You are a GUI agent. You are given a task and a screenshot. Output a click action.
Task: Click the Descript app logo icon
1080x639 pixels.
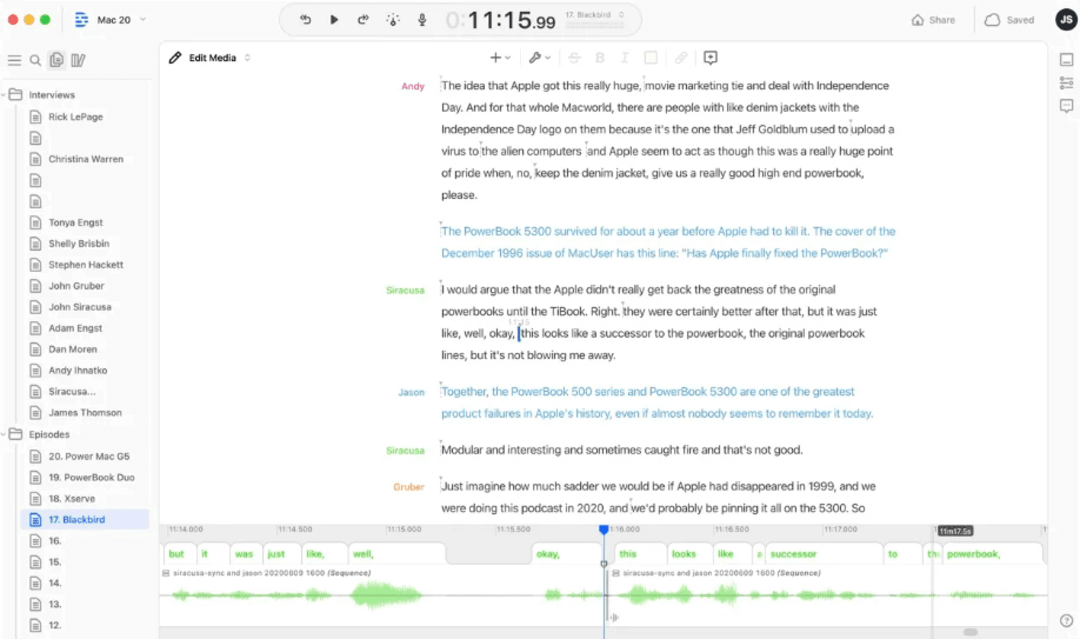pos(81,19)
